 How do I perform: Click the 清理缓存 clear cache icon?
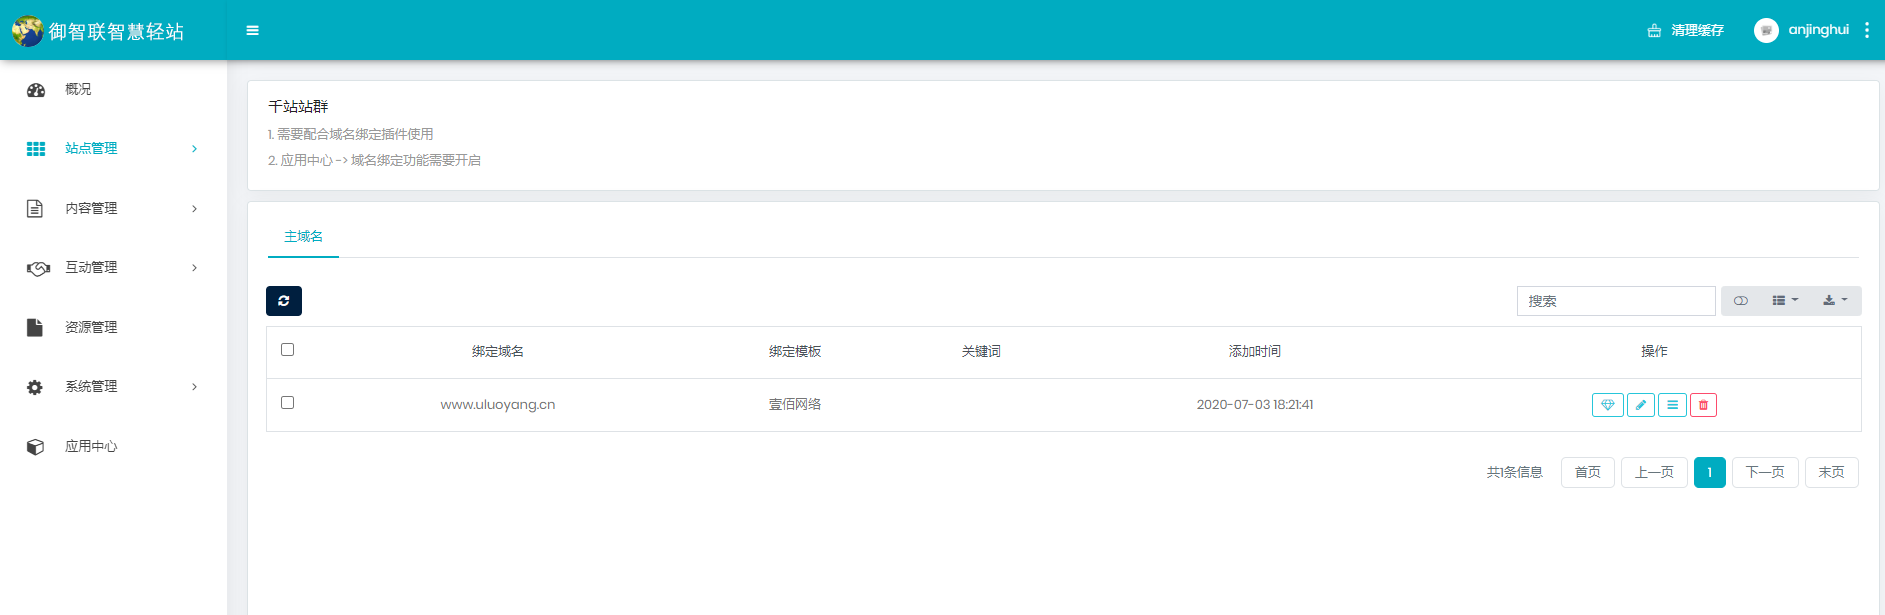coord(1654,31)
